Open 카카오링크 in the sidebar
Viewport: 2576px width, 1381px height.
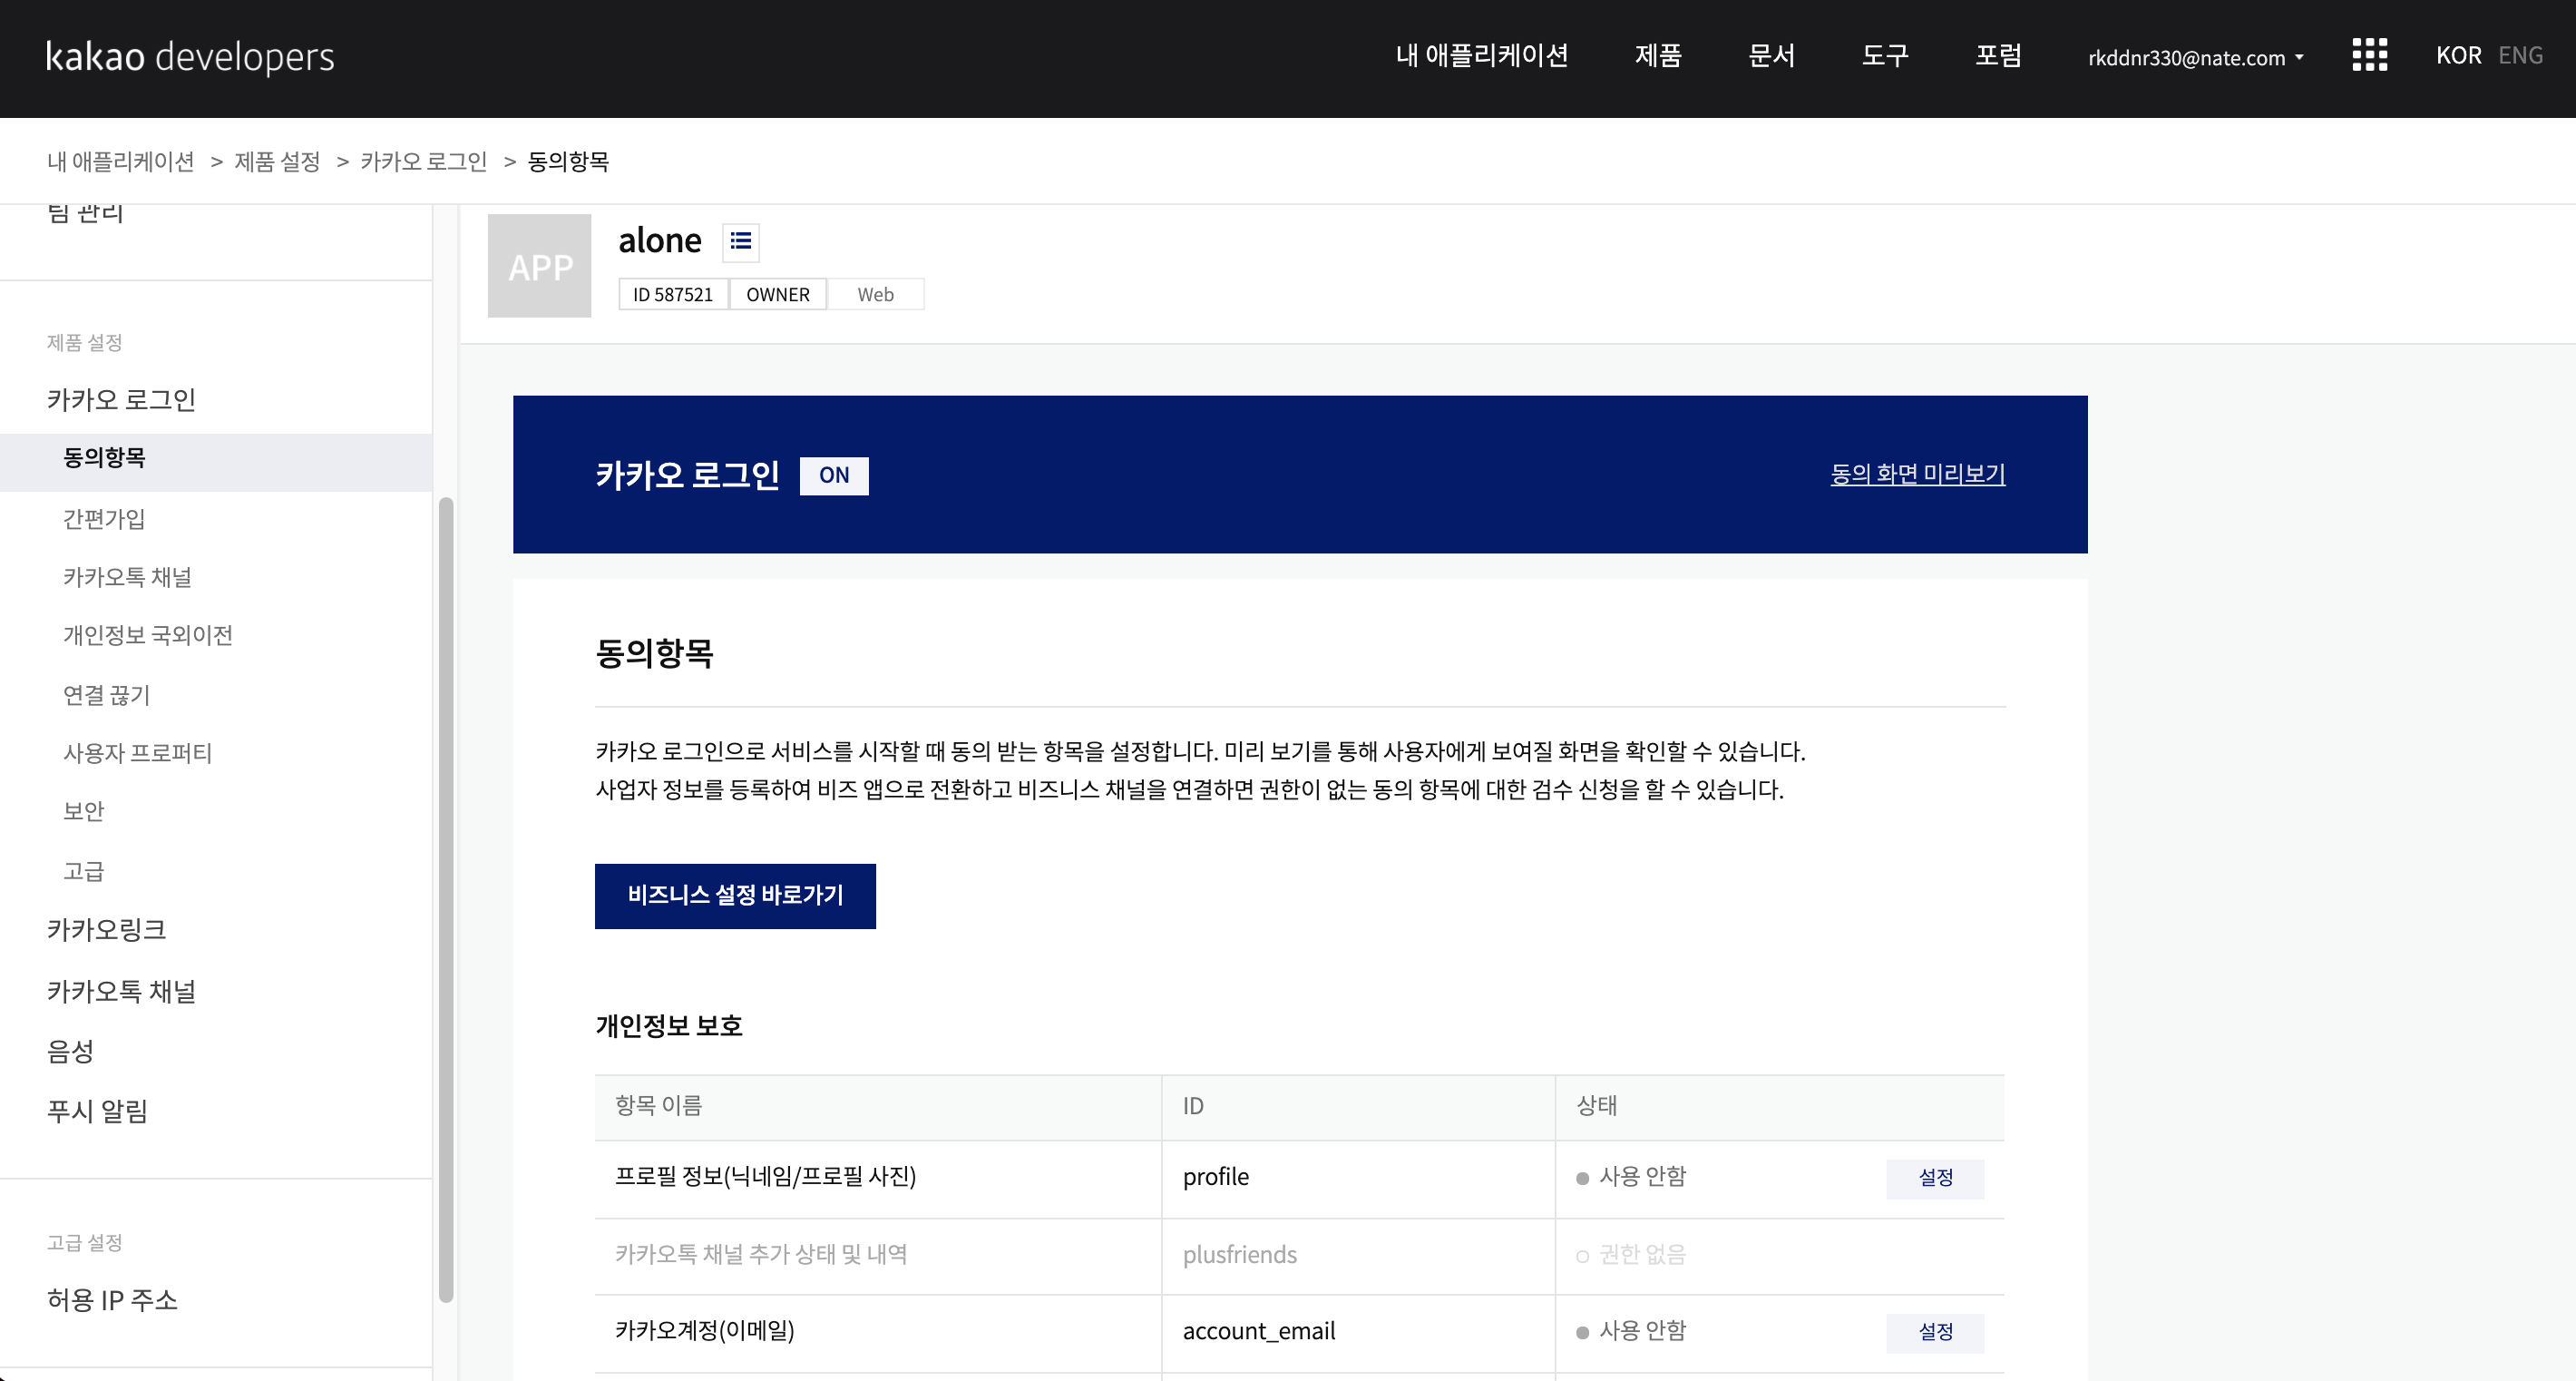pos(106,930)
